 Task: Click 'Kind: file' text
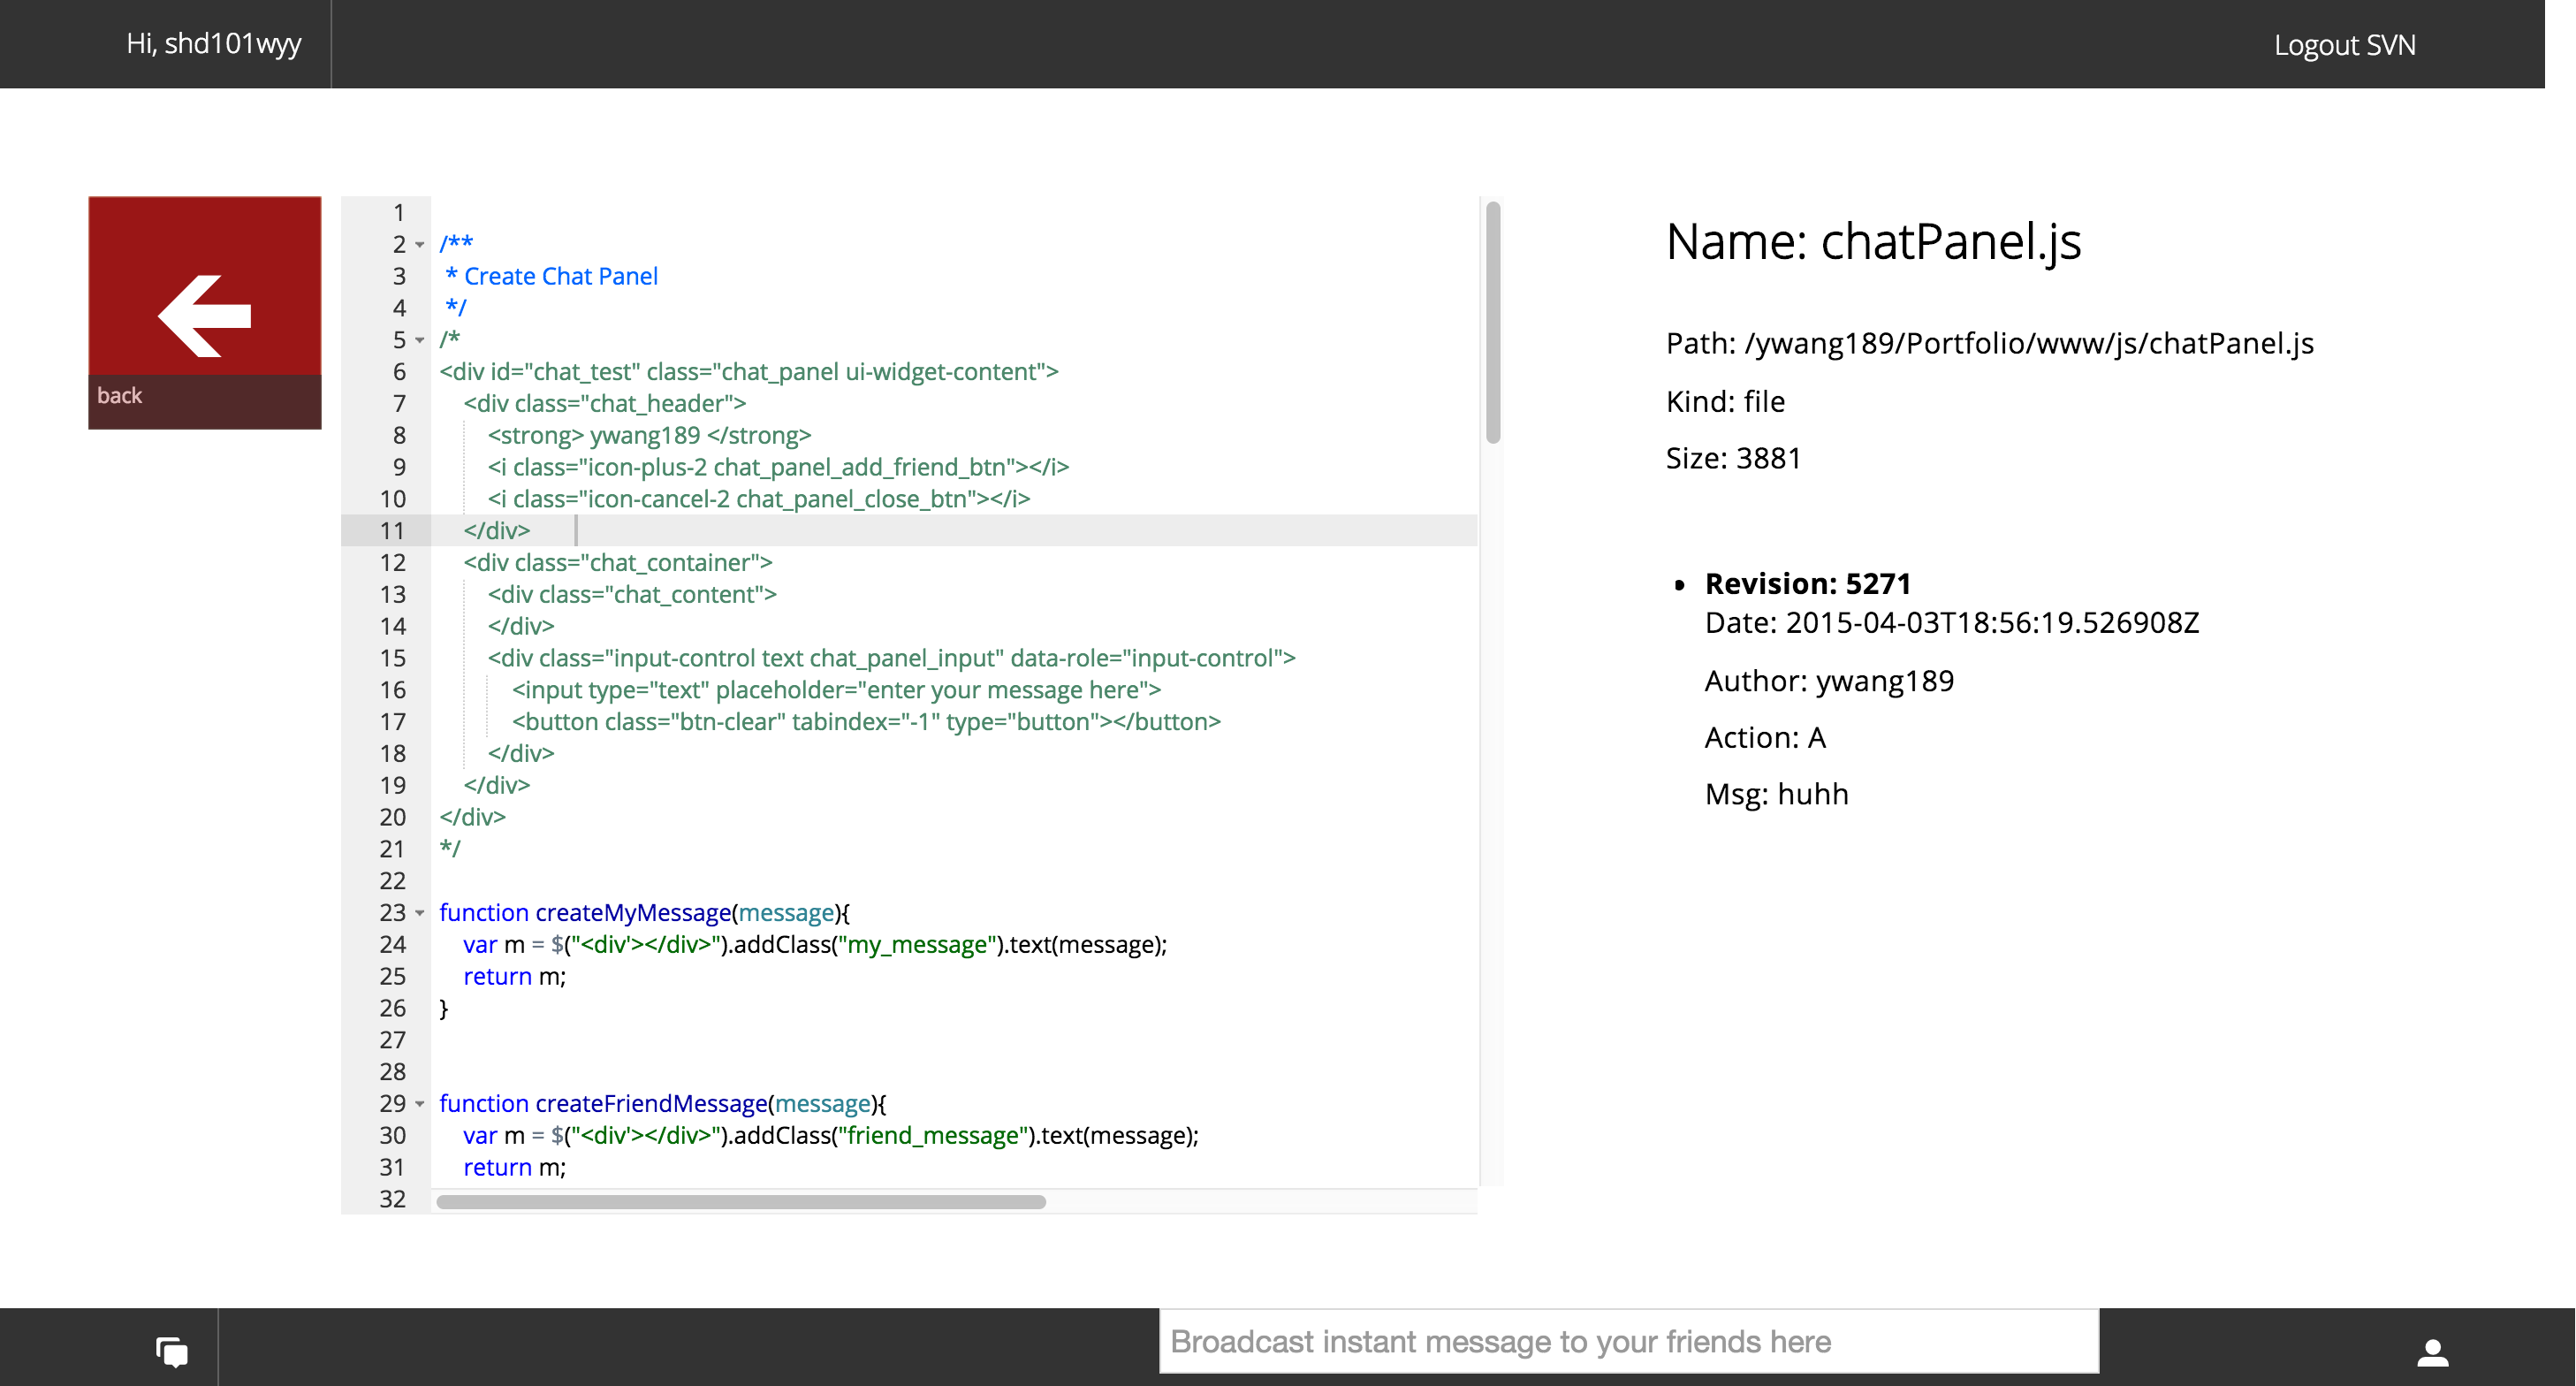[x=1725, y=401]
